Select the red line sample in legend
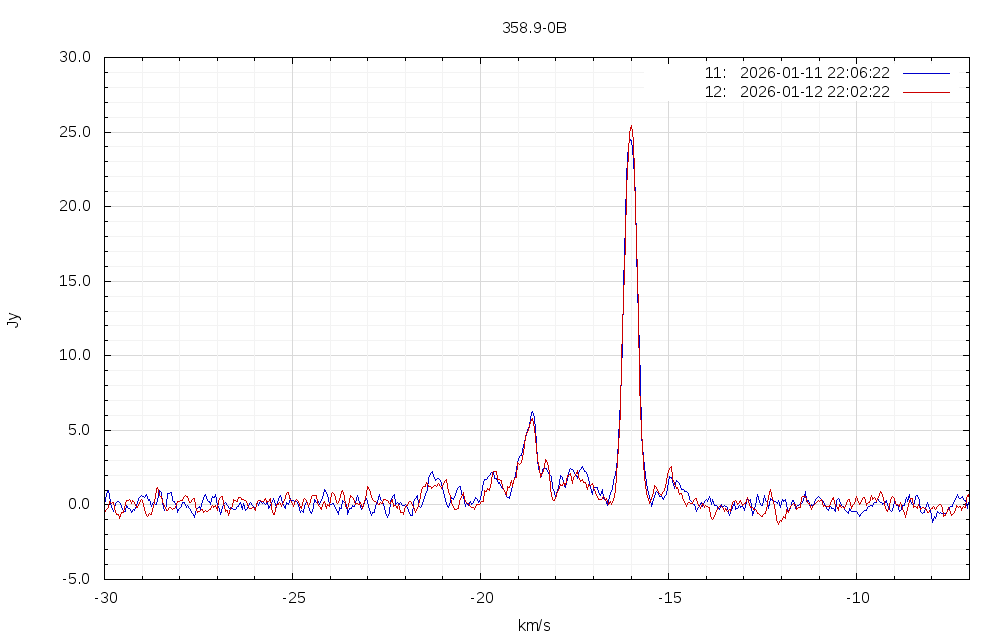This screenshot has width=1000, height=640. [926, 92]
